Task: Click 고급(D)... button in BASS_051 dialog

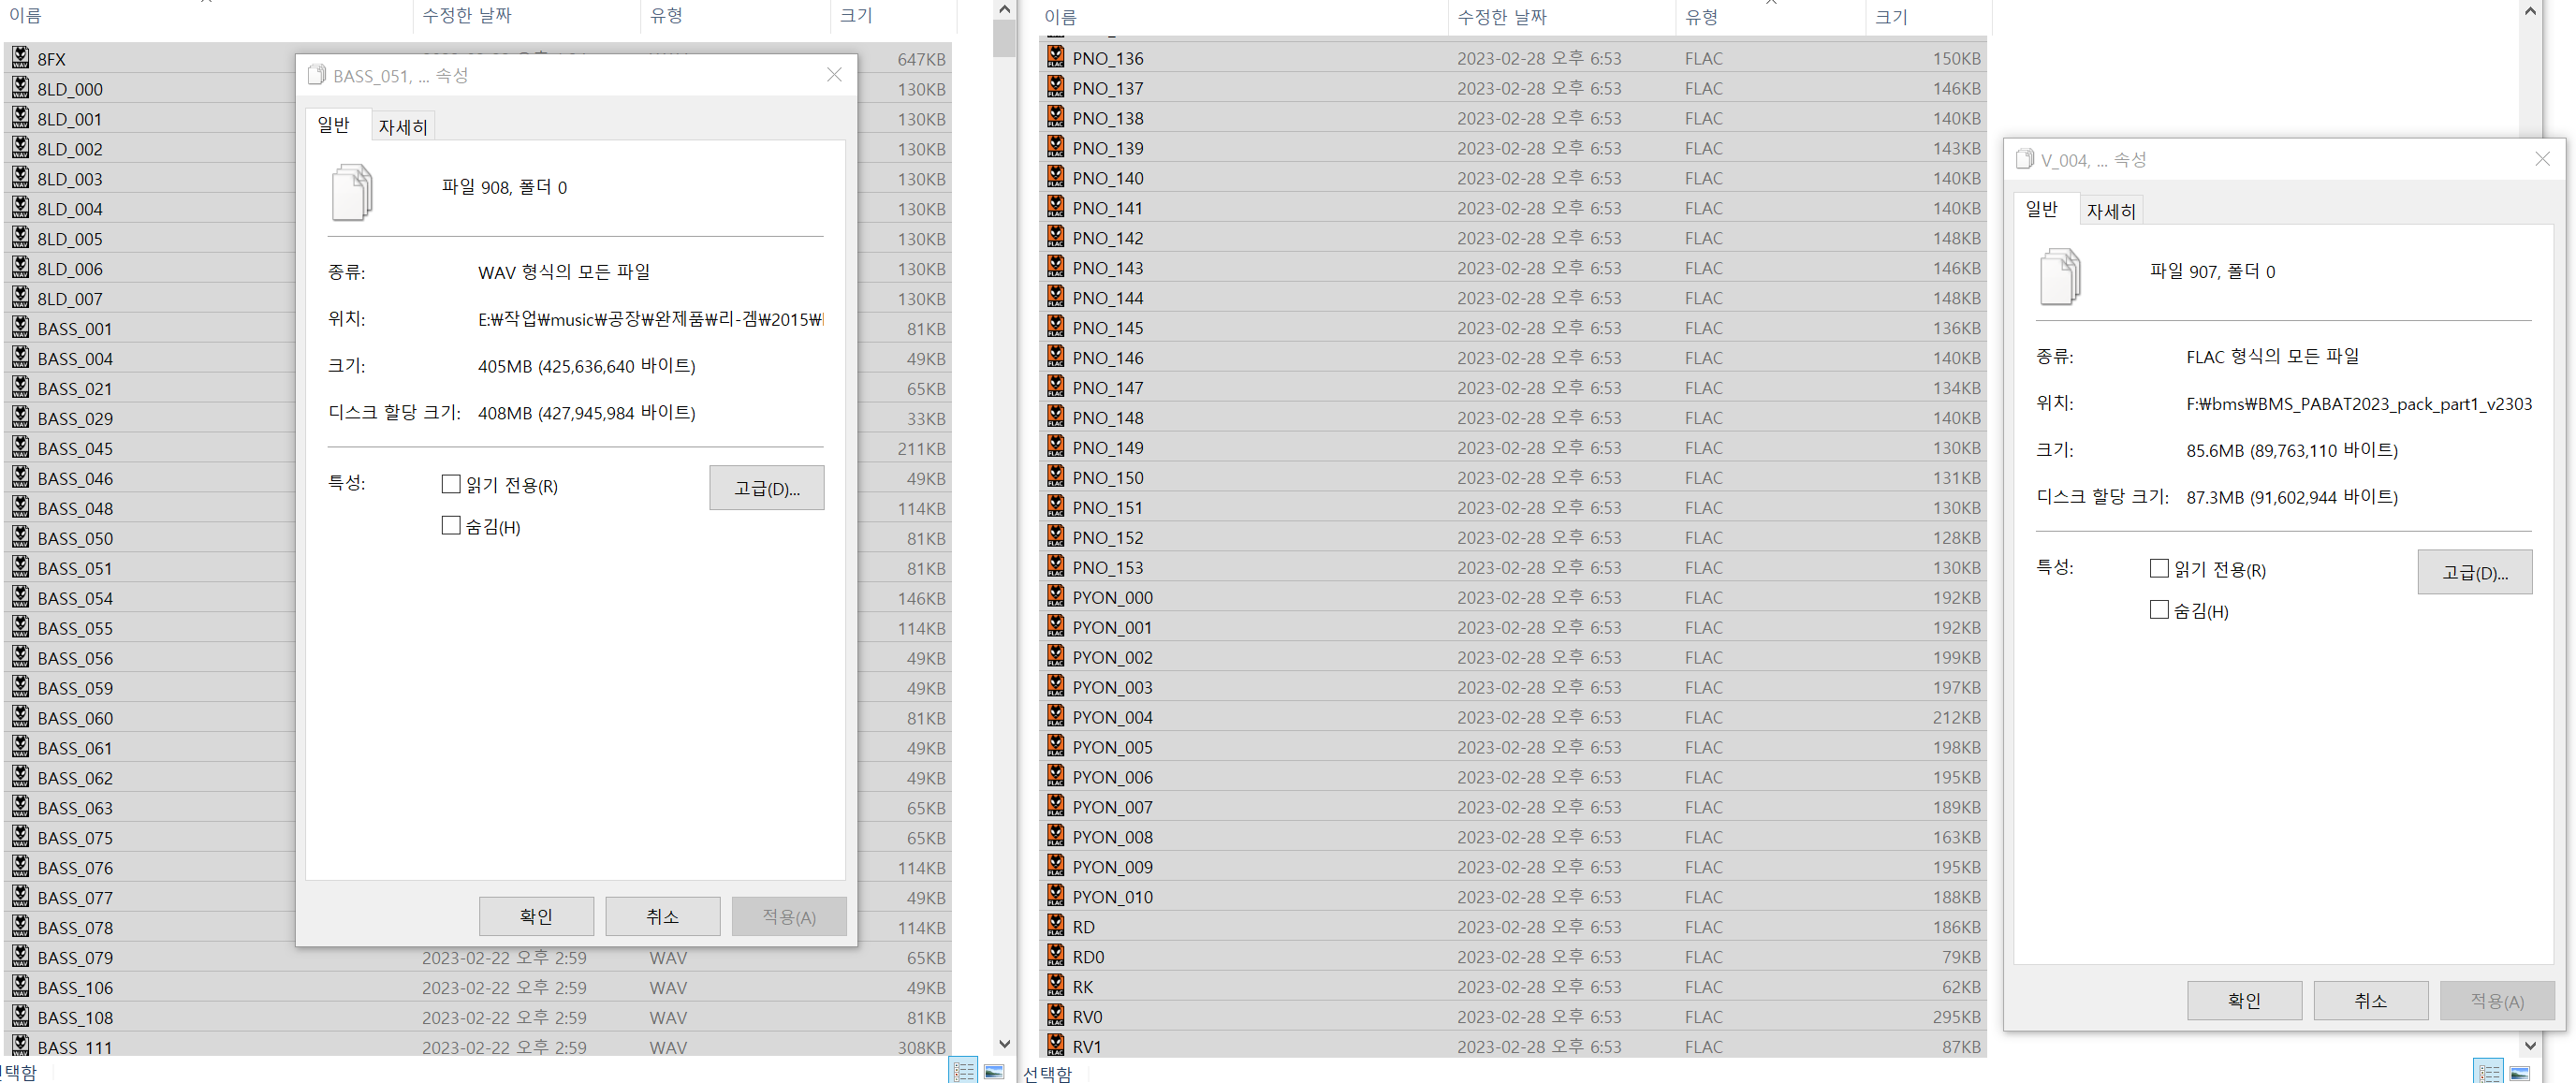Action: (766, 488)
